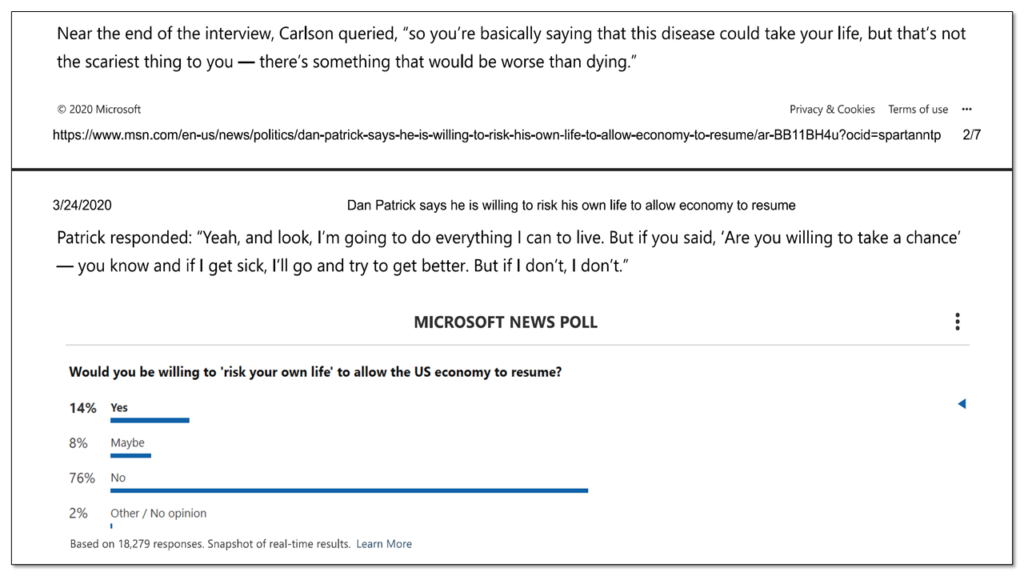
Task: Open the footer ellipsis more options
Action: tap(967, 109)
